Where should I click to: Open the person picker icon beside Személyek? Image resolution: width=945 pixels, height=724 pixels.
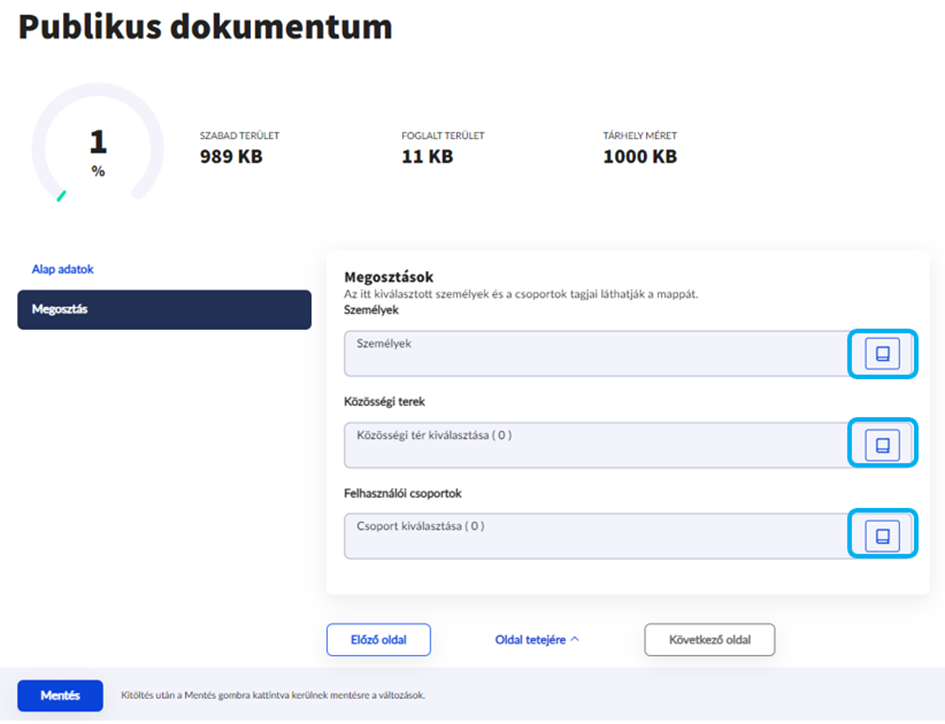(x=882, y=354)
